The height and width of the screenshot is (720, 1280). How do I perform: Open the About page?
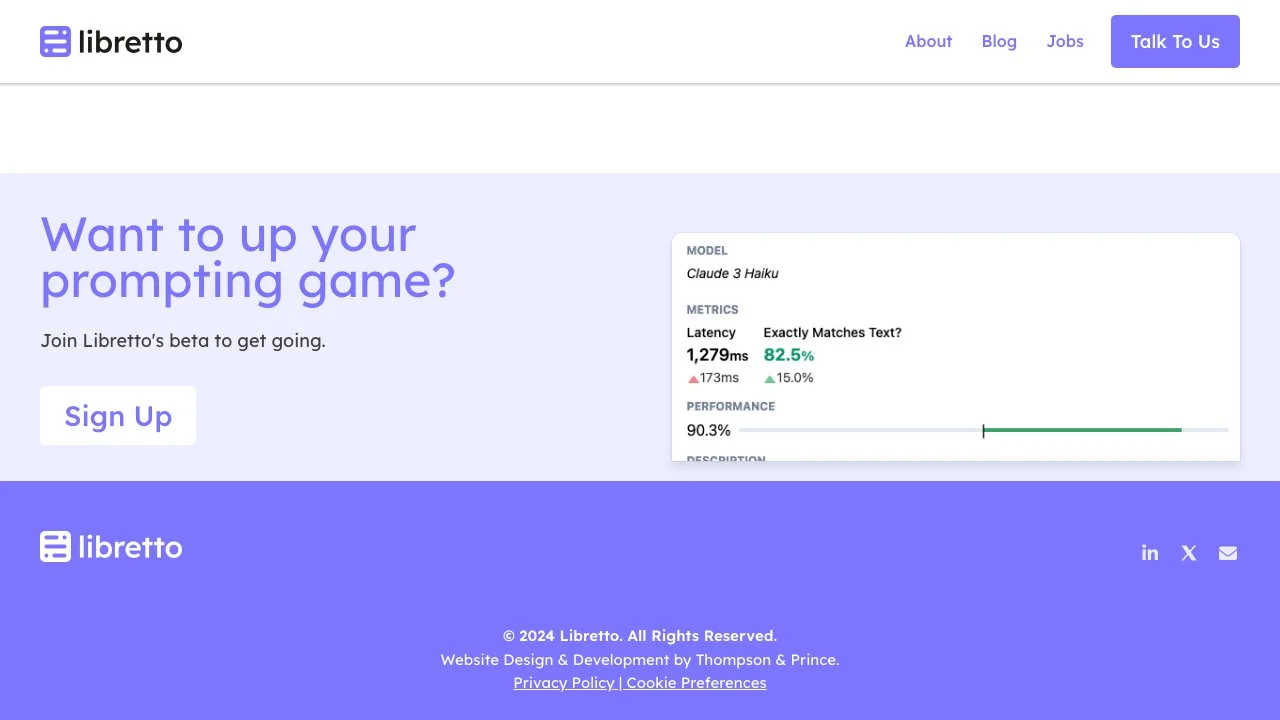pos(928,41)
